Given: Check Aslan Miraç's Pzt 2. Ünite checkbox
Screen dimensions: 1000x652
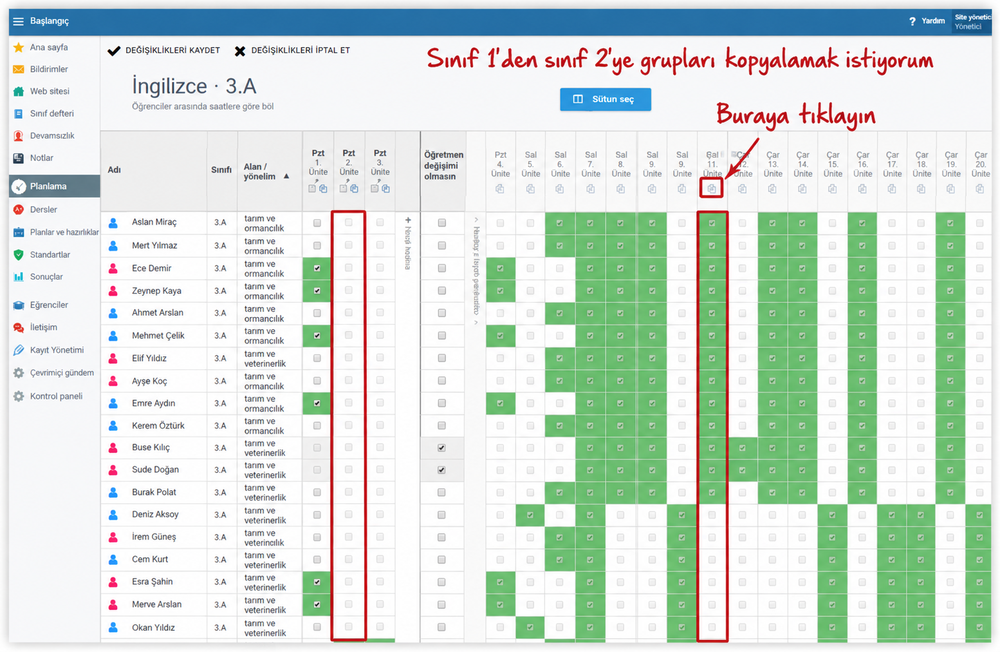Looking at the screenshot, I should (348, 223).
